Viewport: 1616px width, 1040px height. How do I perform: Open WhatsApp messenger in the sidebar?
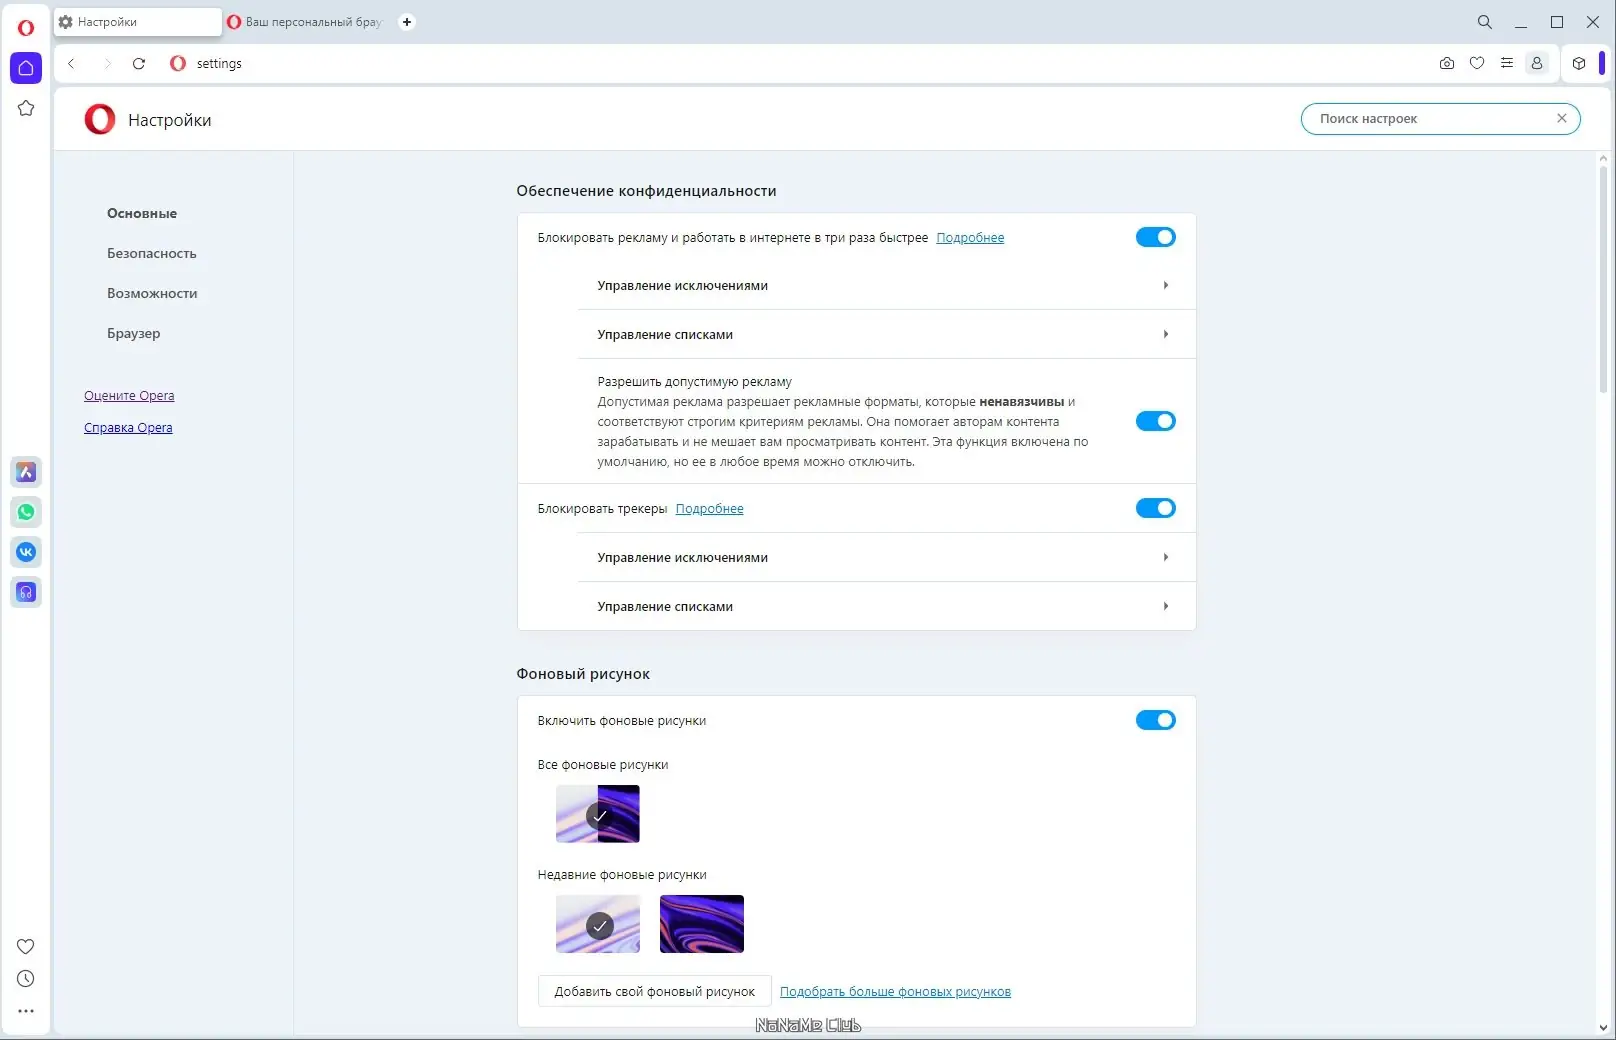[26, 512]
